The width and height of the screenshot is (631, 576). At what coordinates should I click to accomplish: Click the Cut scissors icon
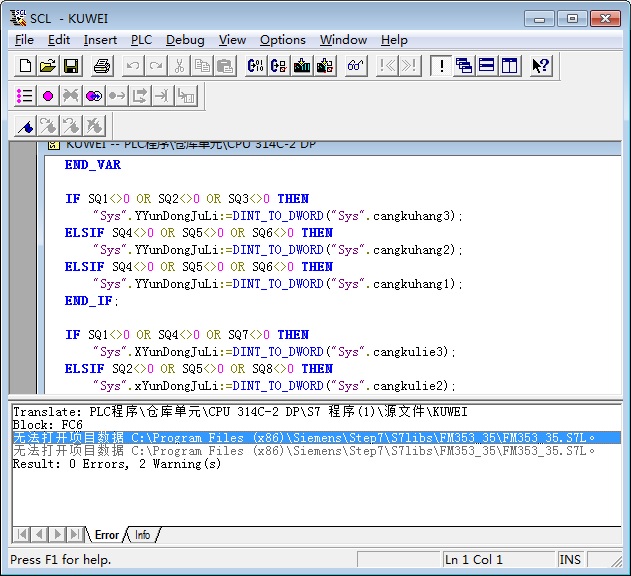coord(179,66)
